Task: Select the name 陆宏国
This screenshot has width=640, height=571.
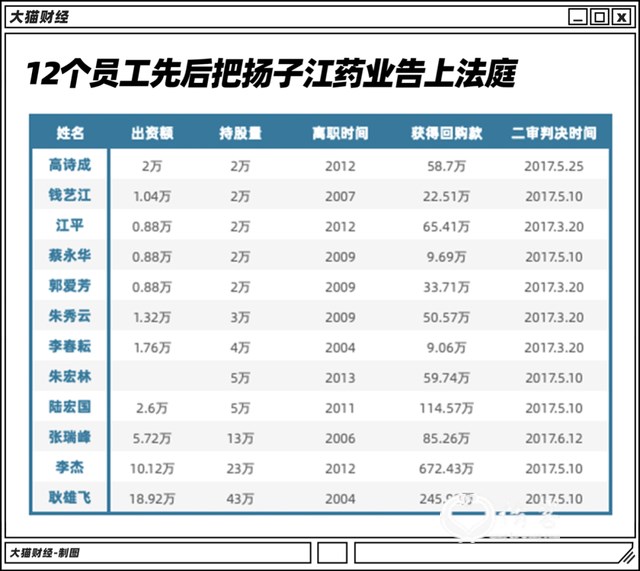Action: (x=70, y=407)
